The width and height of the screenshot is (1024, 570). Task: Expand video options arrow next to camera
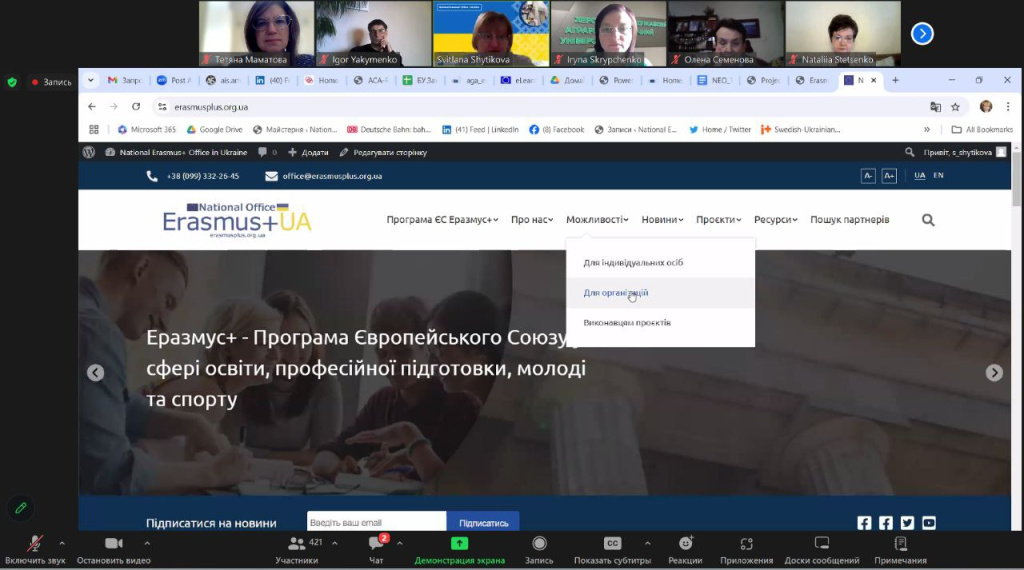click(x=147, y=543)
